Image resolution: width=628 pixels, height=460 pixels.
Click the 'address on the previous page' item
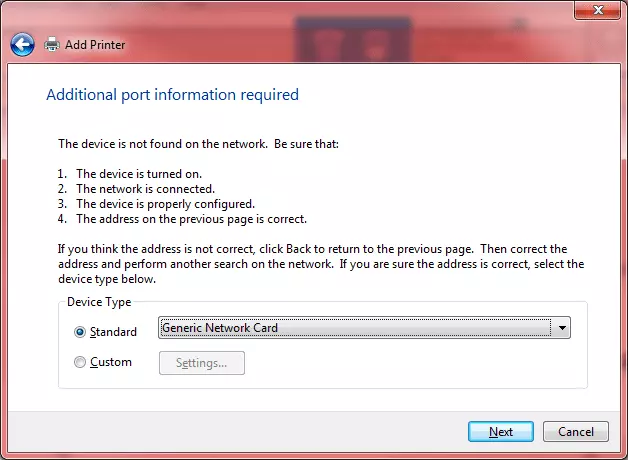[190, 218]
